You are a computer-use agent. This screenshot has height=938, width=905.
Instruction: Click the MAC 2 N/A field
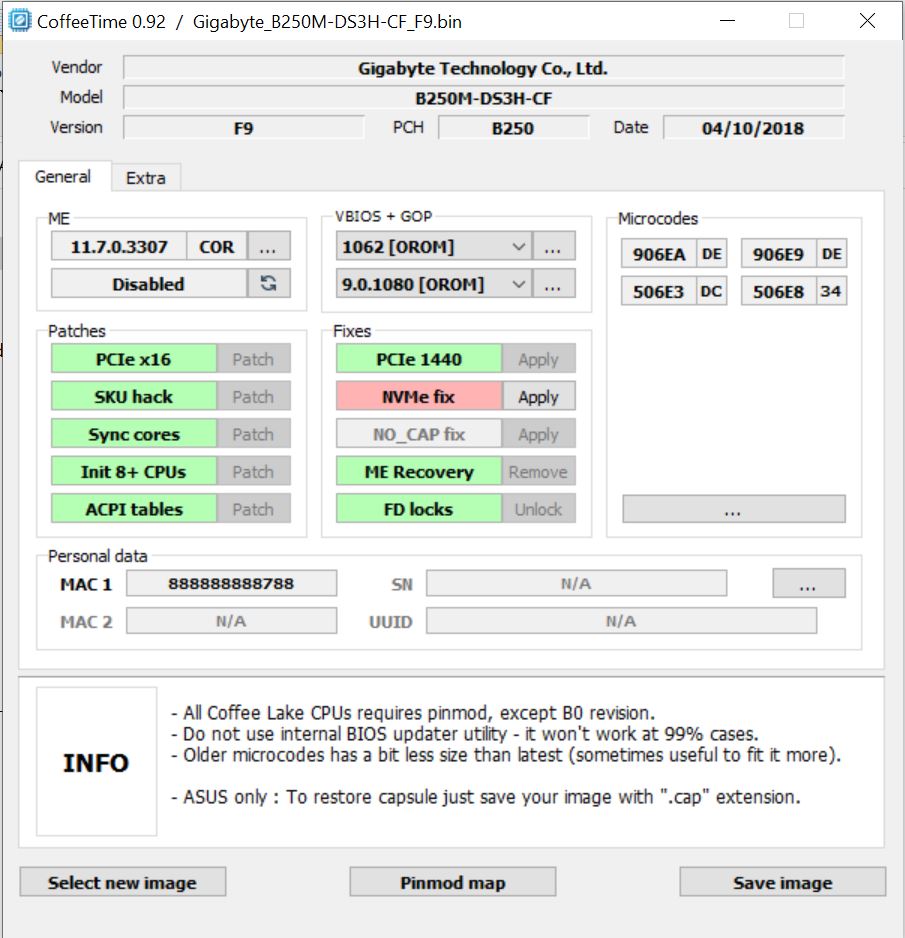[x=231, y=621]
